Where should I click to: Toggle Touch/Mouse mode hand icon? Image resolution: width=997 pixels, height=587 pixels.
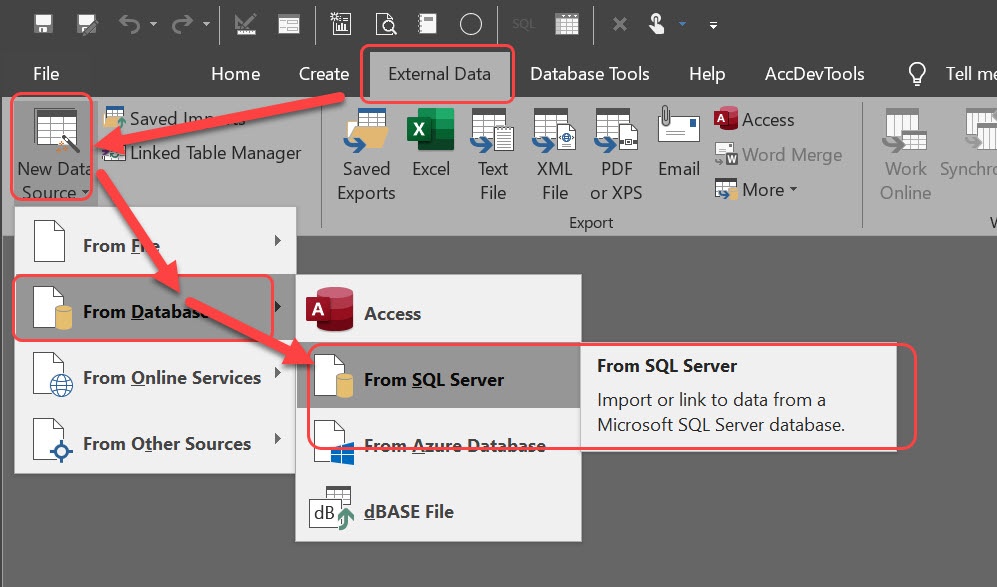[x=656, y=24]
